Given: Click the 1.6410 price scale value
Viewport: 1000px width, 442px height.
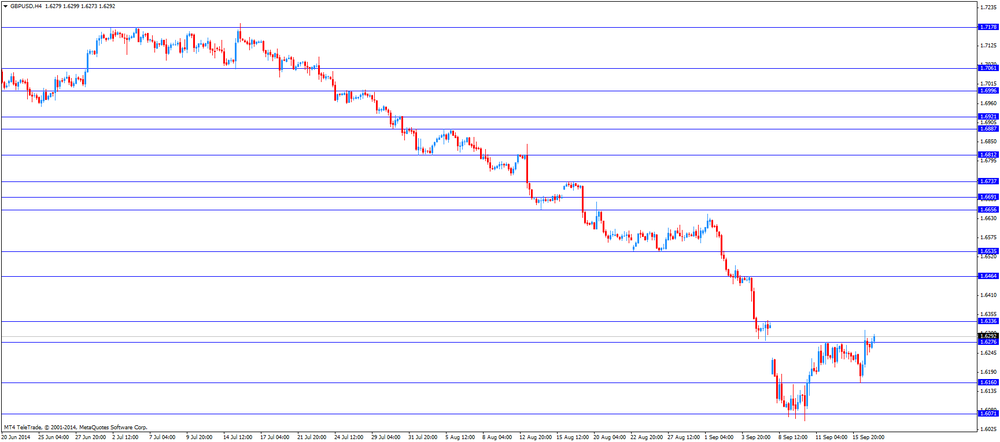Looking at the screenshot, I should point(987,295).
